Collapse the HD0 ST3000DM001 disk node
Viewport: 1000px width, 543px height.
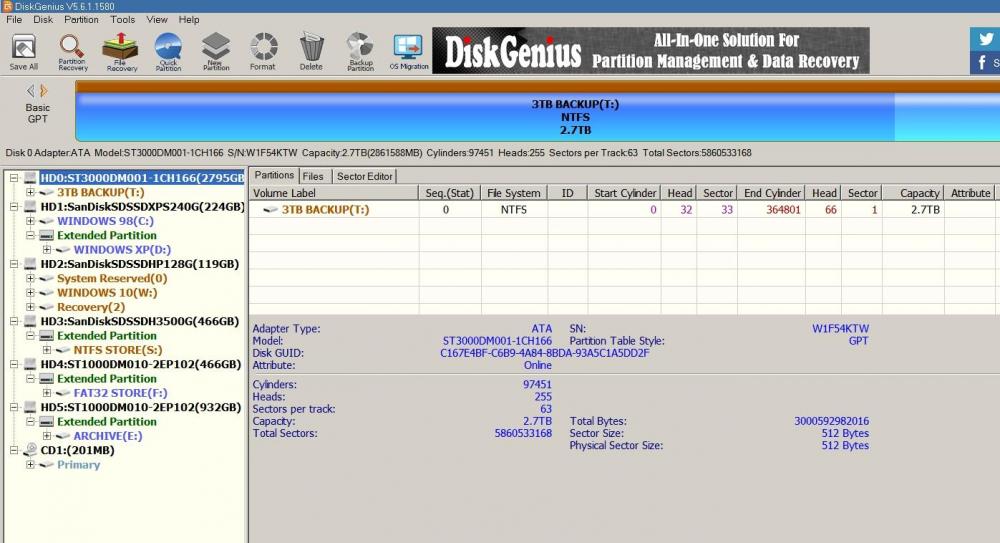click(x=13, y=178)
